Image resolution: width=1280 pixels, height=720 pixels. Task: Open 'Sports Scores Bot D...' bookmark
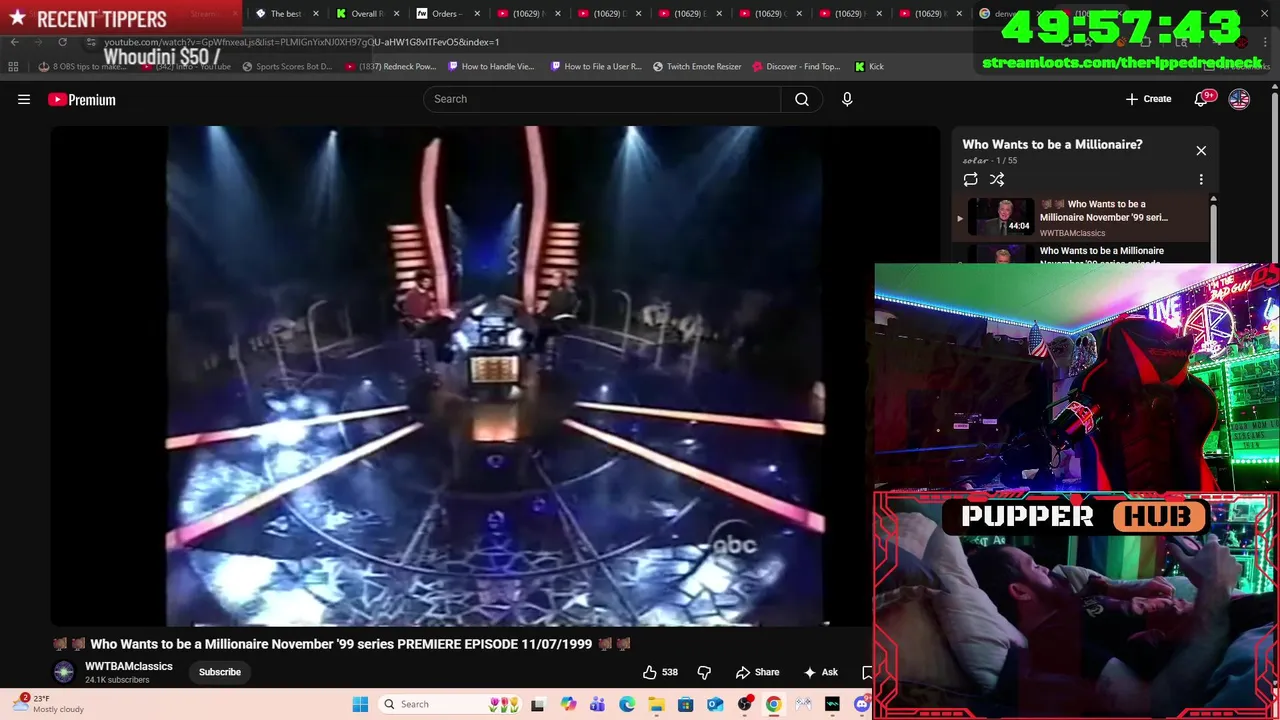coord(286,66)
